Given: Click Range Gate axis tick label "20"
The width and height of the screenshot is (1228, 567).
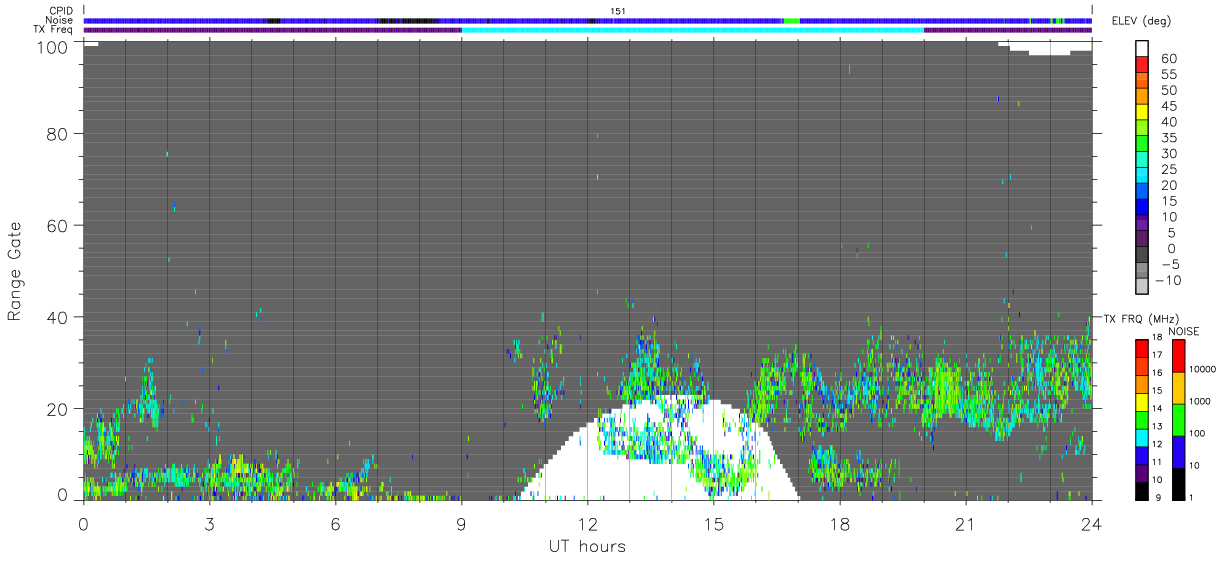Looking at the screenshot, I should (56, 409).
